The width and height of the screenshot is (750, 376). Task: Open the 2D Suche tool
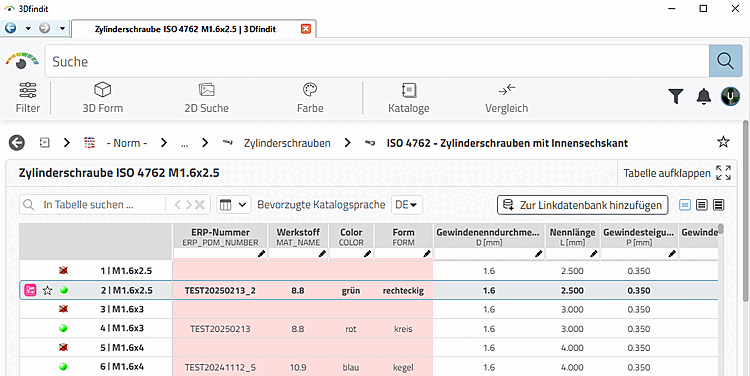(x=207, y=98)
